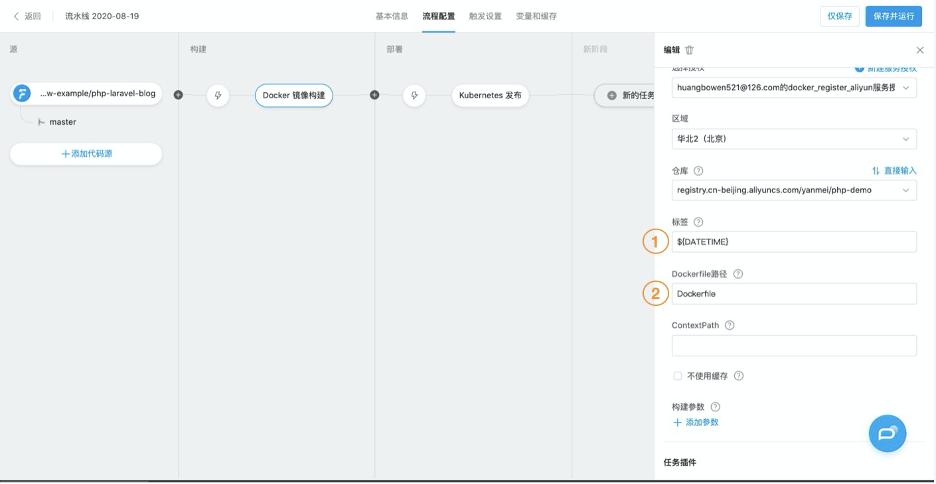Open the 触发设置 tab
936x484 pixels.
485,16
